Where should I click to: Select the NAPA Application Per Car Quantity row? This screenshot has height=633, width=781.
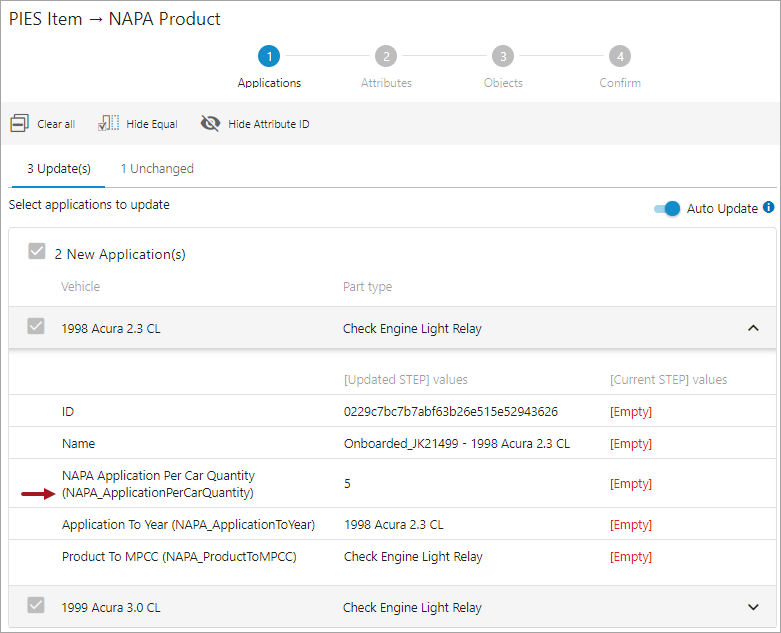coord(392,484)
